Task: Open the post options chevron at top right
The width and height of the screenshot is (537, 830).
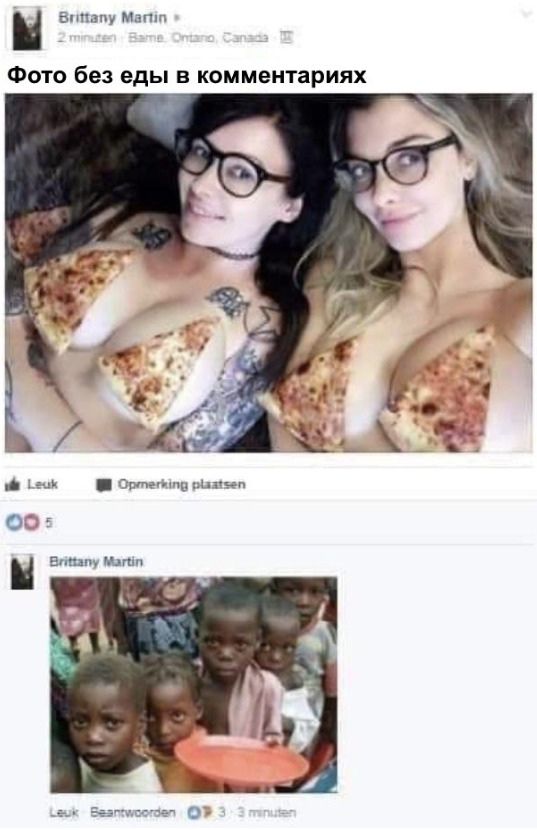Action: click(526, 14)
